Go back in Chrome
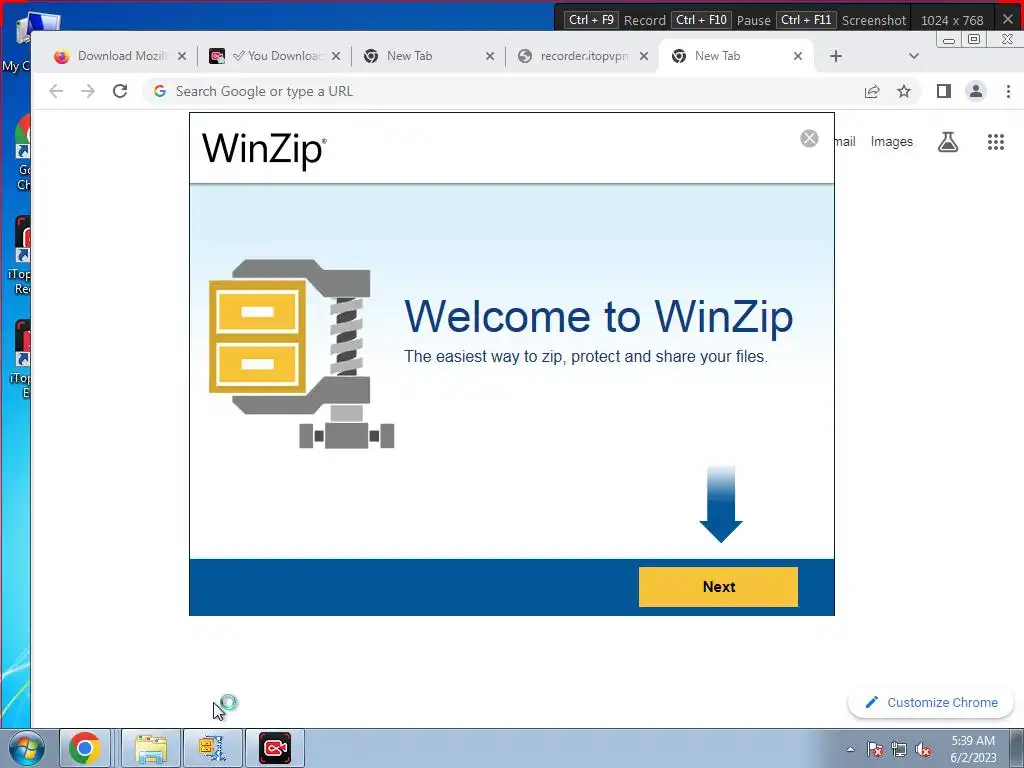Screen dimensions: 1024x768 (x=56, y=91)
